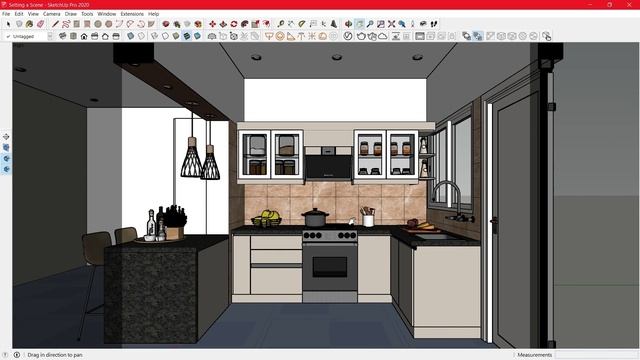The image size is (640, 360).
Task: Enable Shaded face style
Action: (x=176, y=36)
